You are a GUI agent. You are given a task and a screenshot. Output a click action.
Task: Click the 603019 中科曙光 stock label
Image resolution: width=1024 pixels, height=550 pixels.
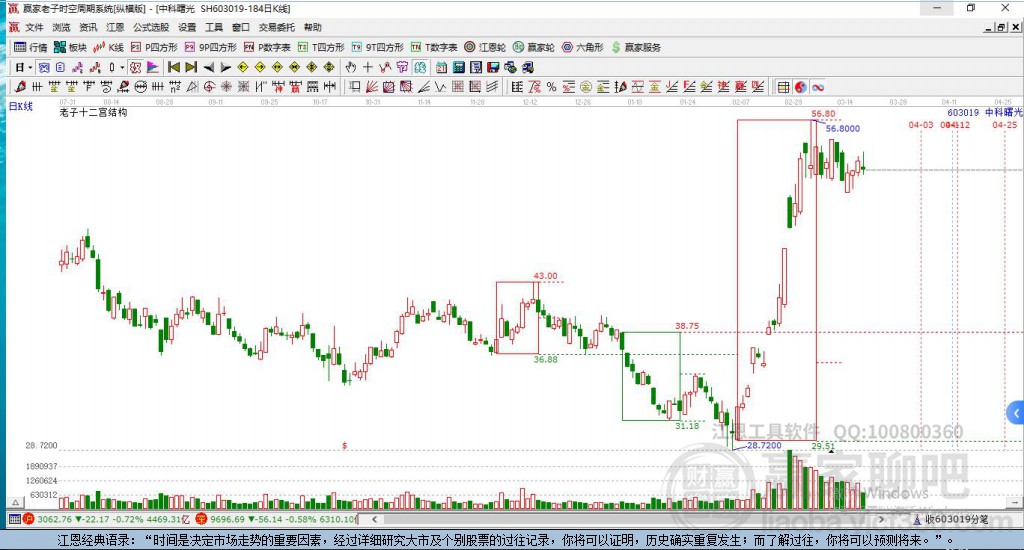(985, 112)
